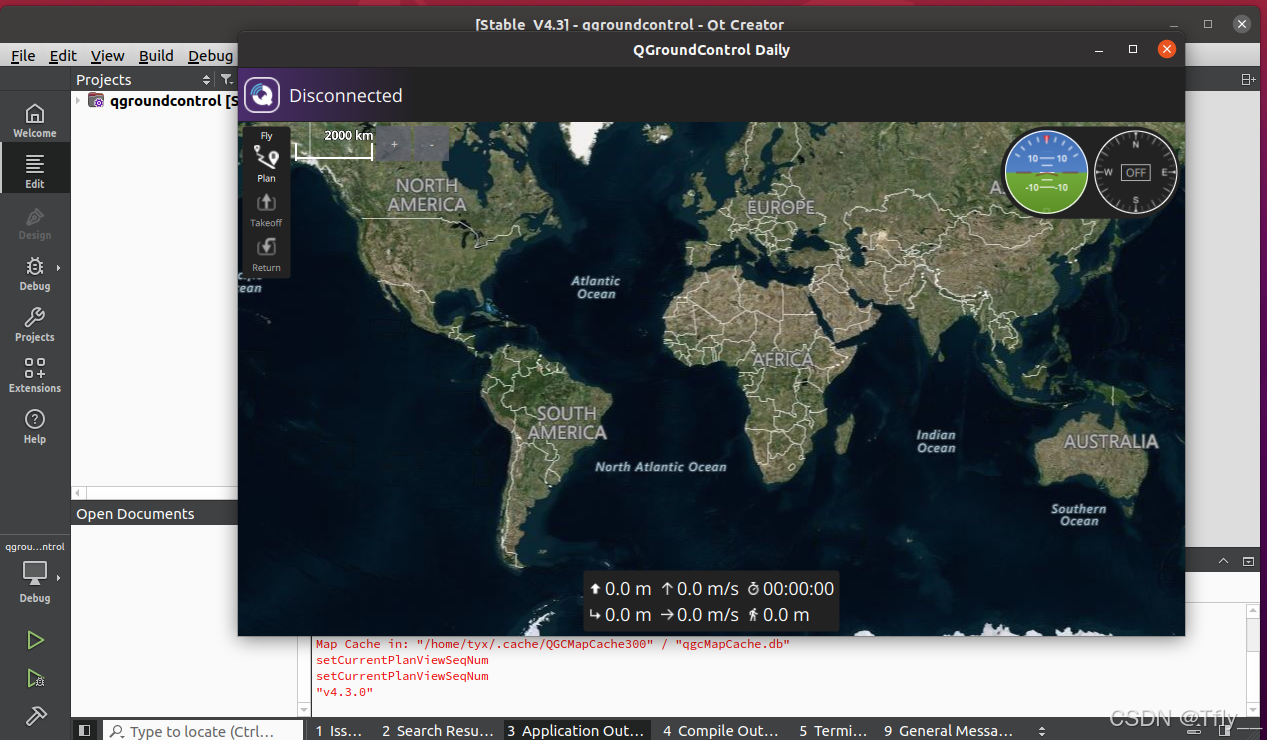This screenshot has height=740, width=1267.
Task: Open the Issues output pane tab
Action: [339, 731]
